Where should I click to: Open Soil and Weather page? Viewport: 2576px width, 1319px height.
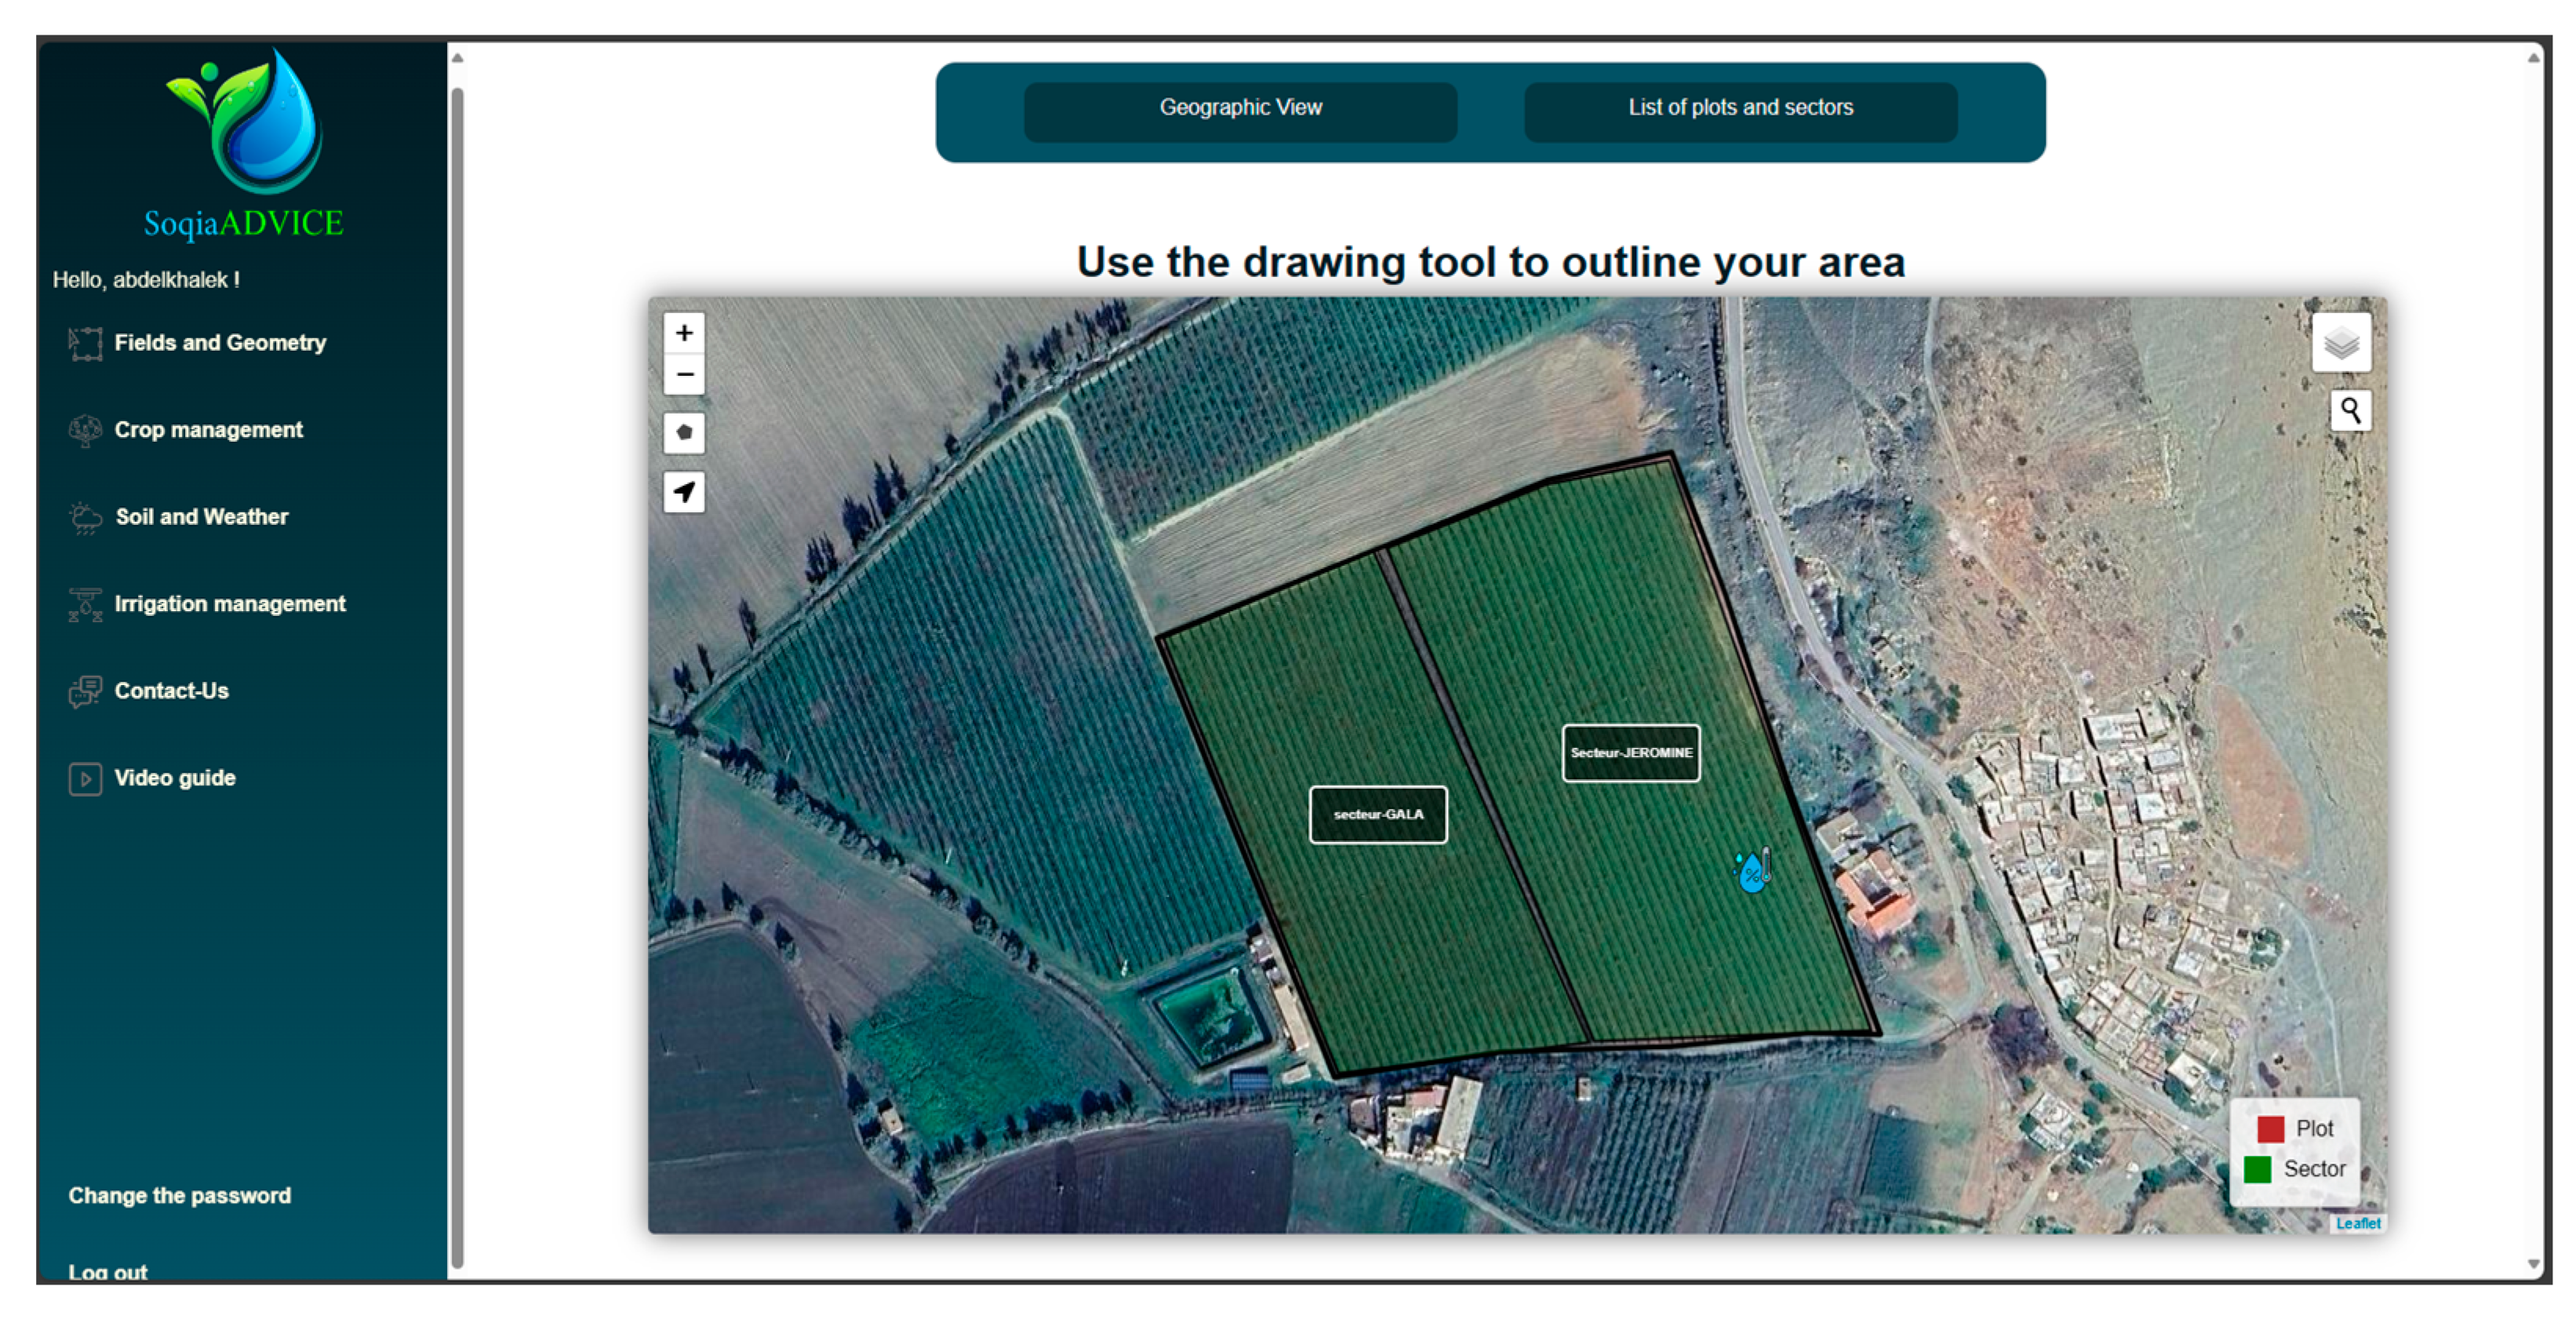[x=201, y=517]
